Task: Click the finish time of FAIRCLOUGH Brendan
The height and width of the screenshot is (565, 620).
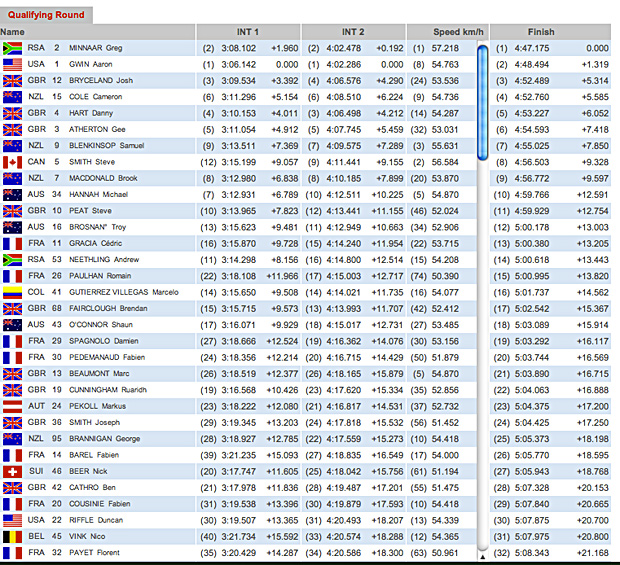Action: pyautogui.click(x=531, y=309)
